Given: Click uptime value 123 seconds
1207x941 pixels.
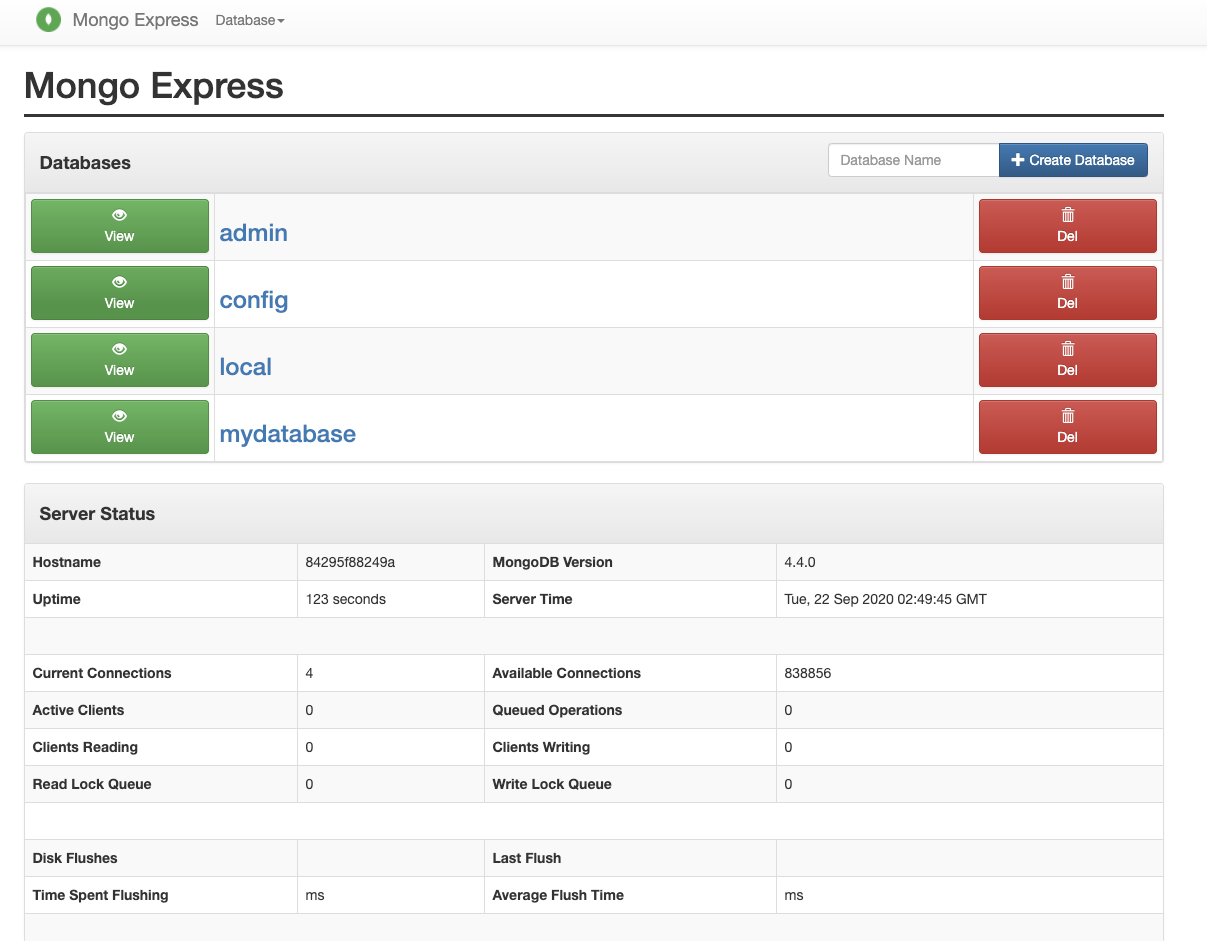Looking at the screenshot, I should [345, 599].
